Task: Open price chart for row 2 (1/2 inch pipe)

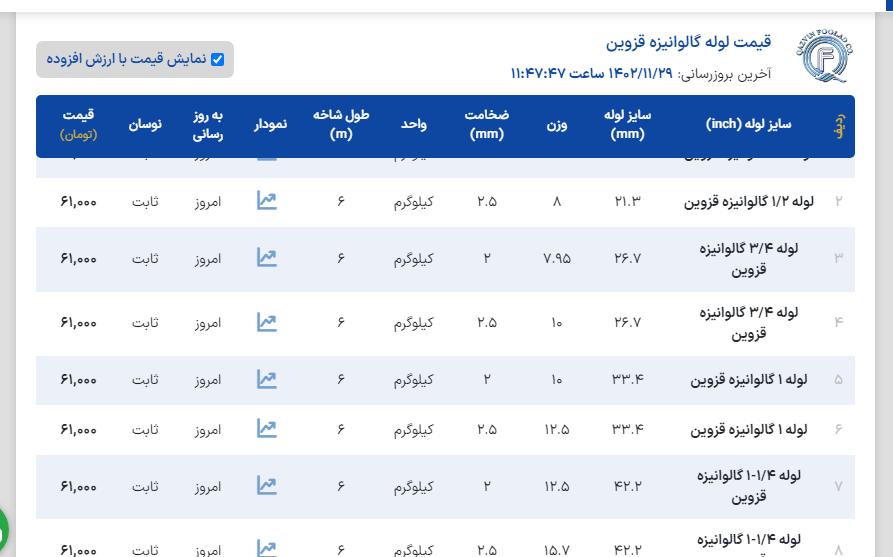Action: tap(266, 201)
